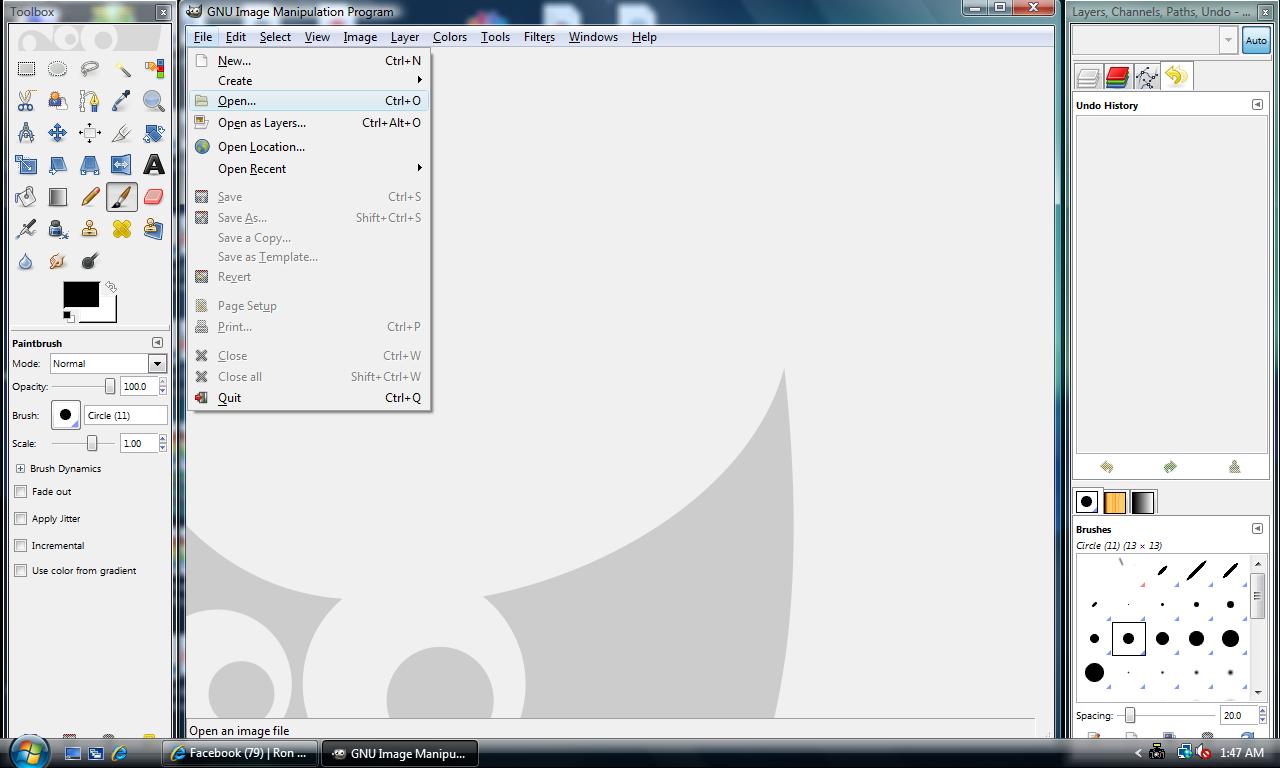Select the Text tool
The width and height of the screenshot is (1280, 768).
[x=153, y=164]
